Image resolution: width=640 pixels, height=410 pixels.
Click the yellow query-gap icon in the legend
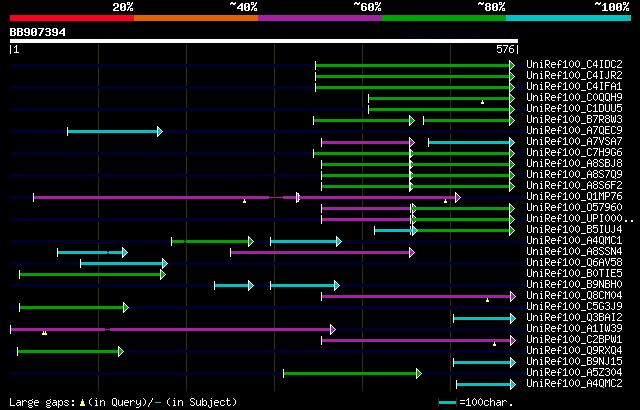click(82, 403)
